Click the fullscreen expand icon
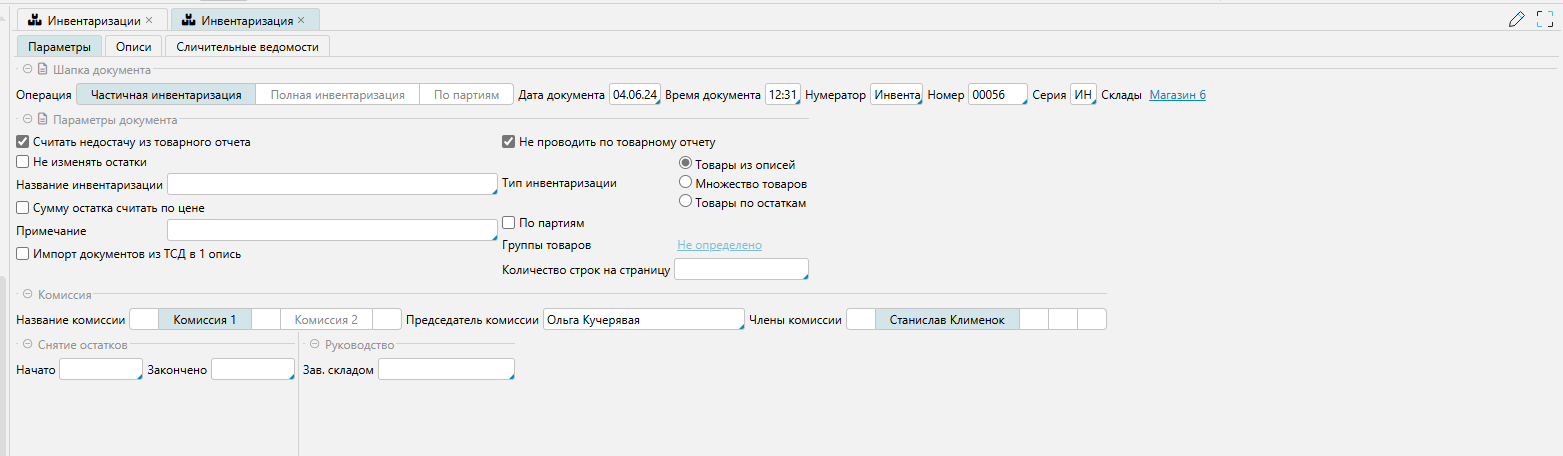 pos(1544,19)
